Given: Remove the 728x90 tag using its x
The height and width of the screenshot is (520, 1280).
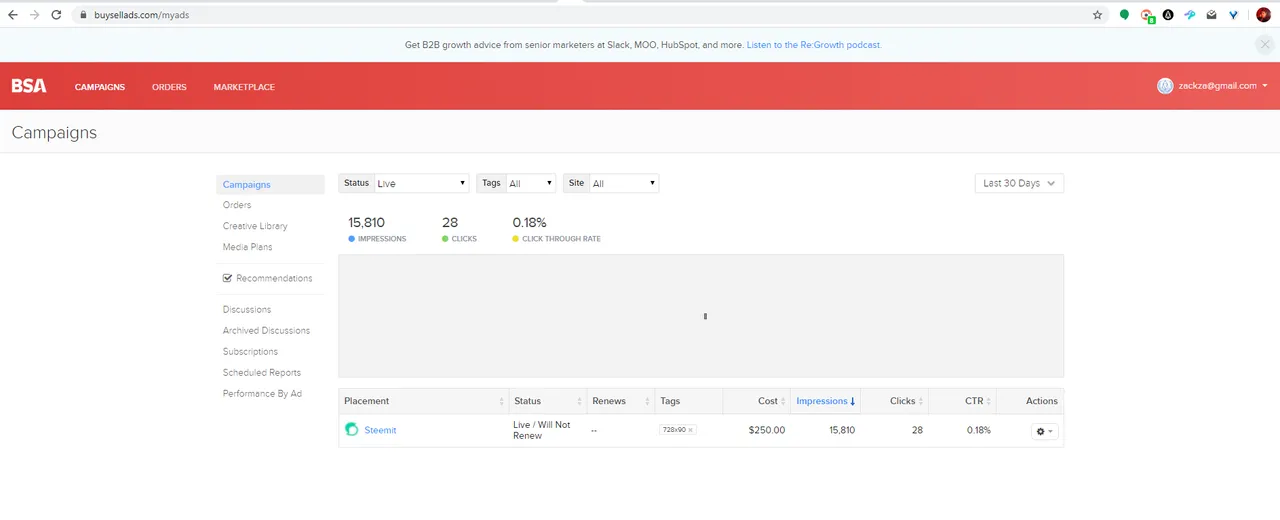Looking at the screenshot, I should click(690, 430).
